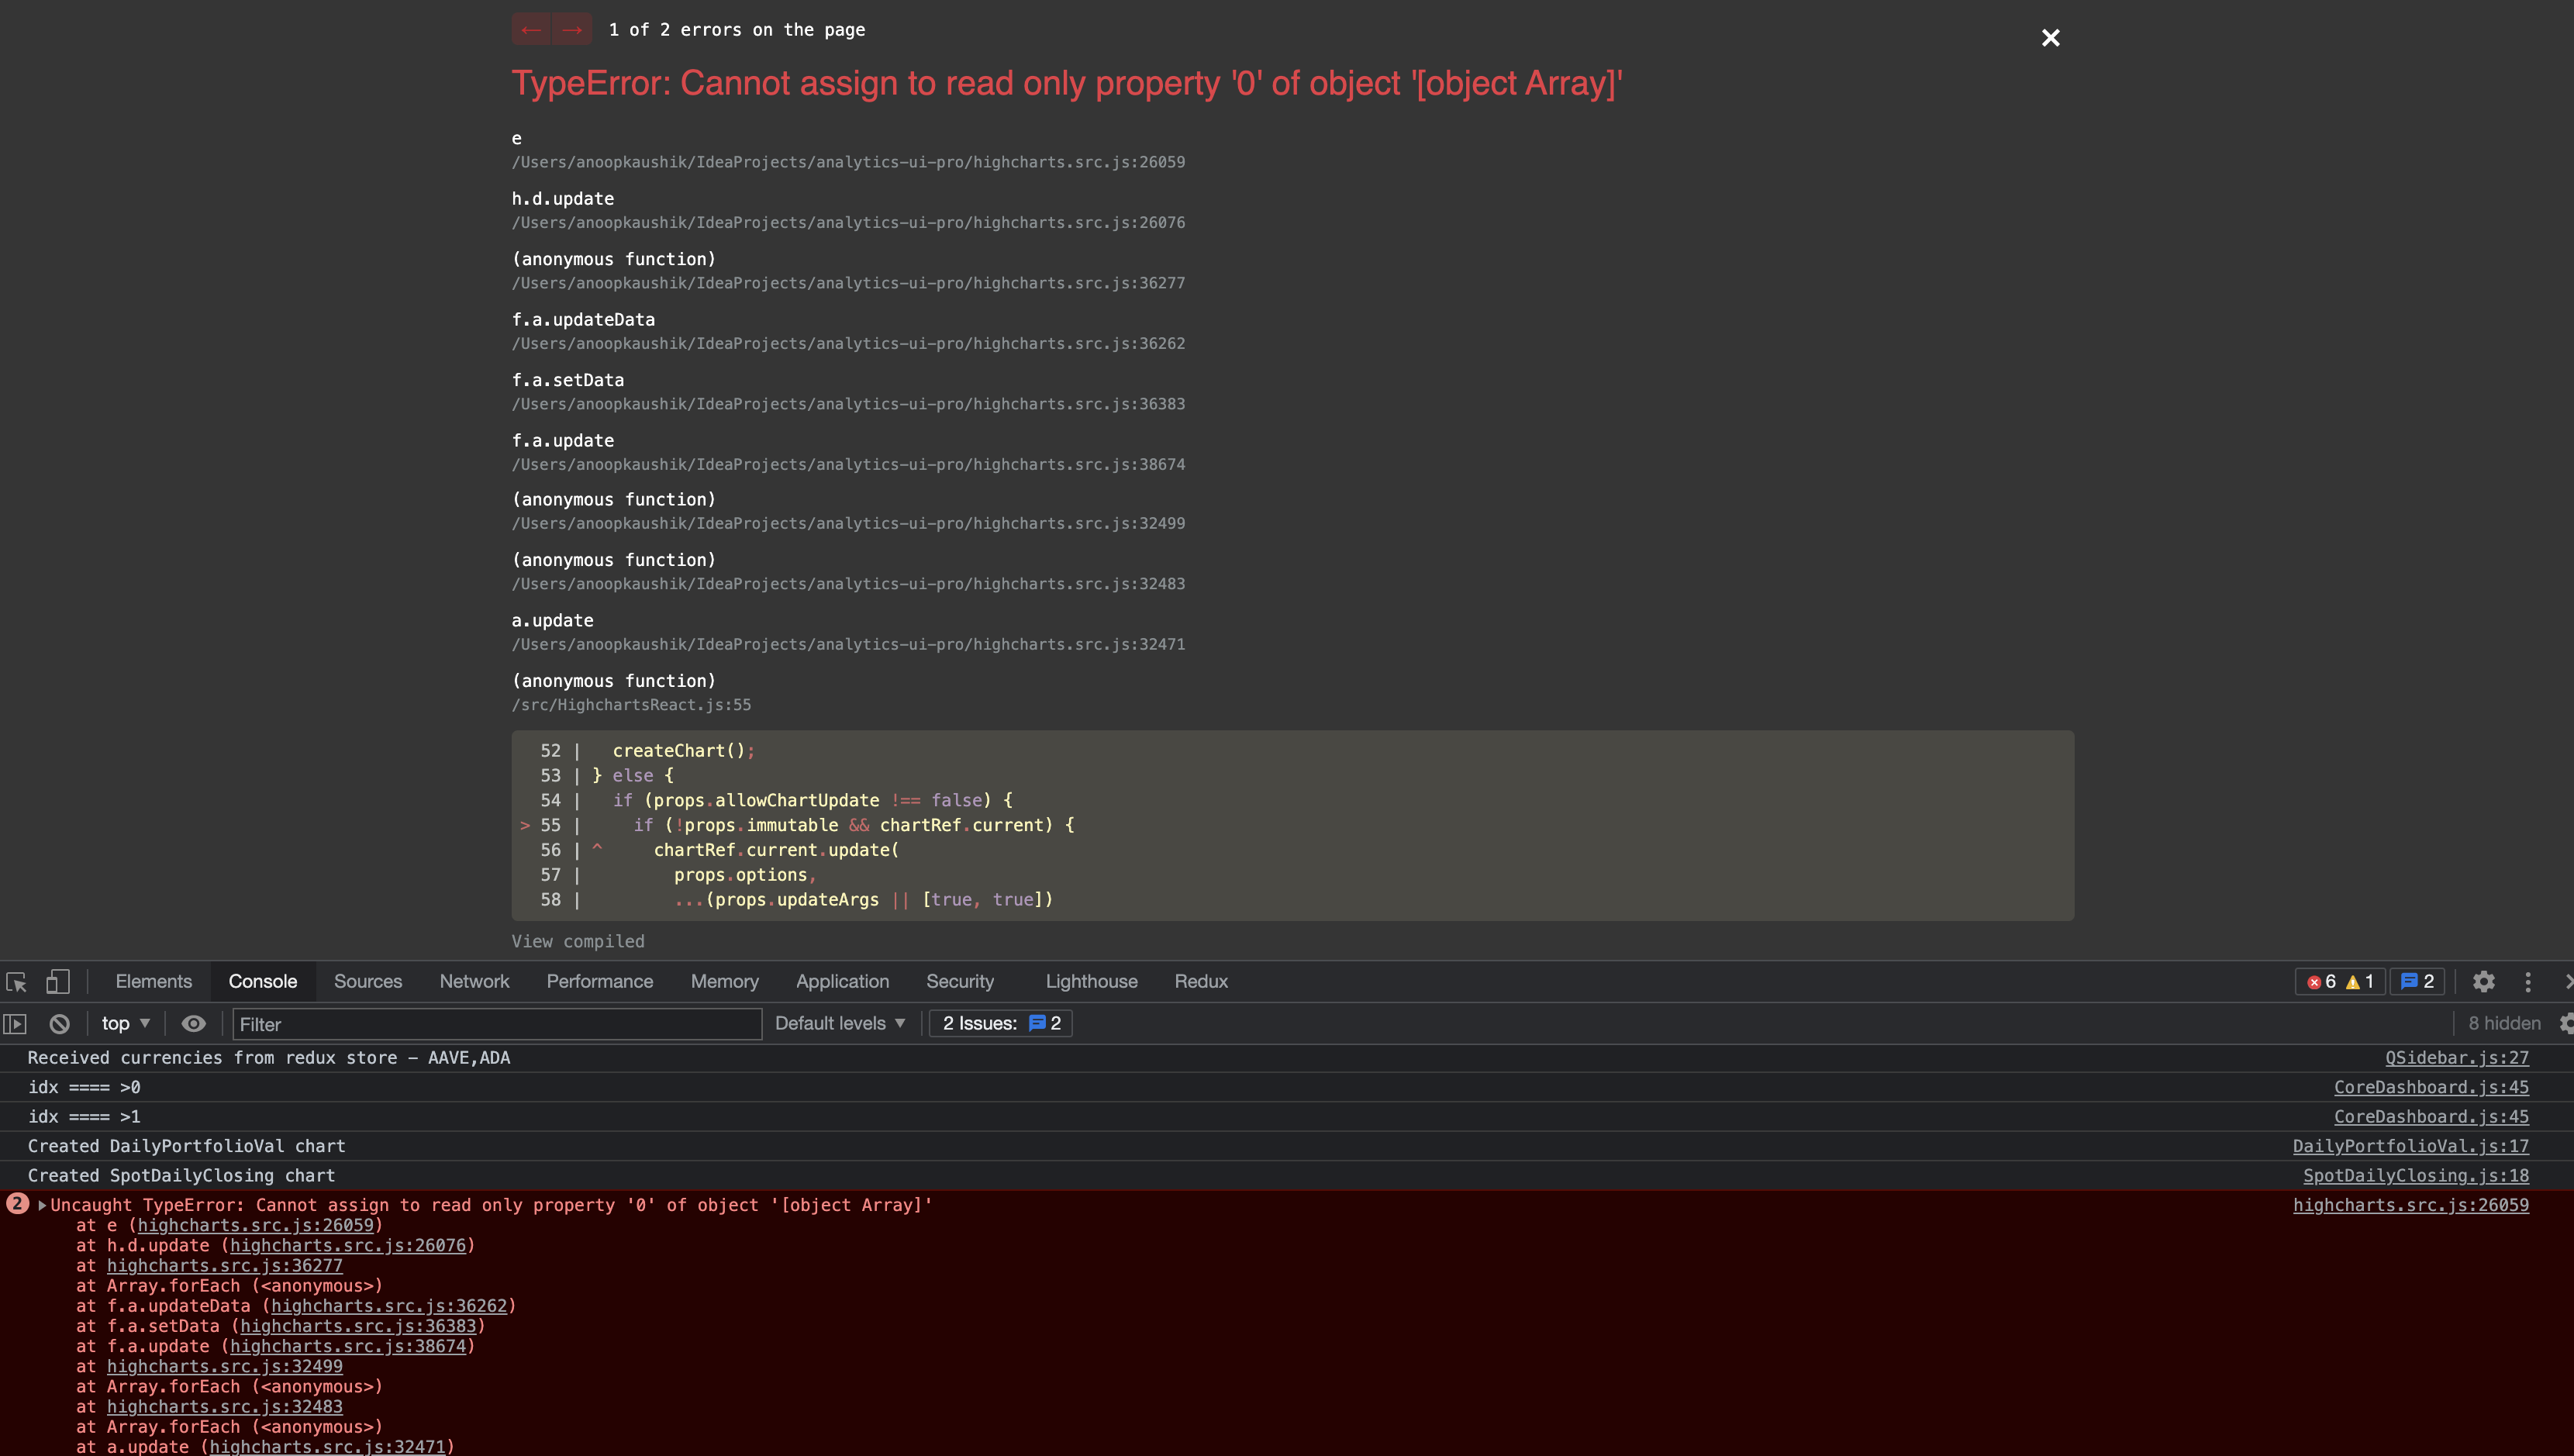Switch to the Redux tab
The width and height of the screenshot is (2574, 1456).
coord(1201,982)
